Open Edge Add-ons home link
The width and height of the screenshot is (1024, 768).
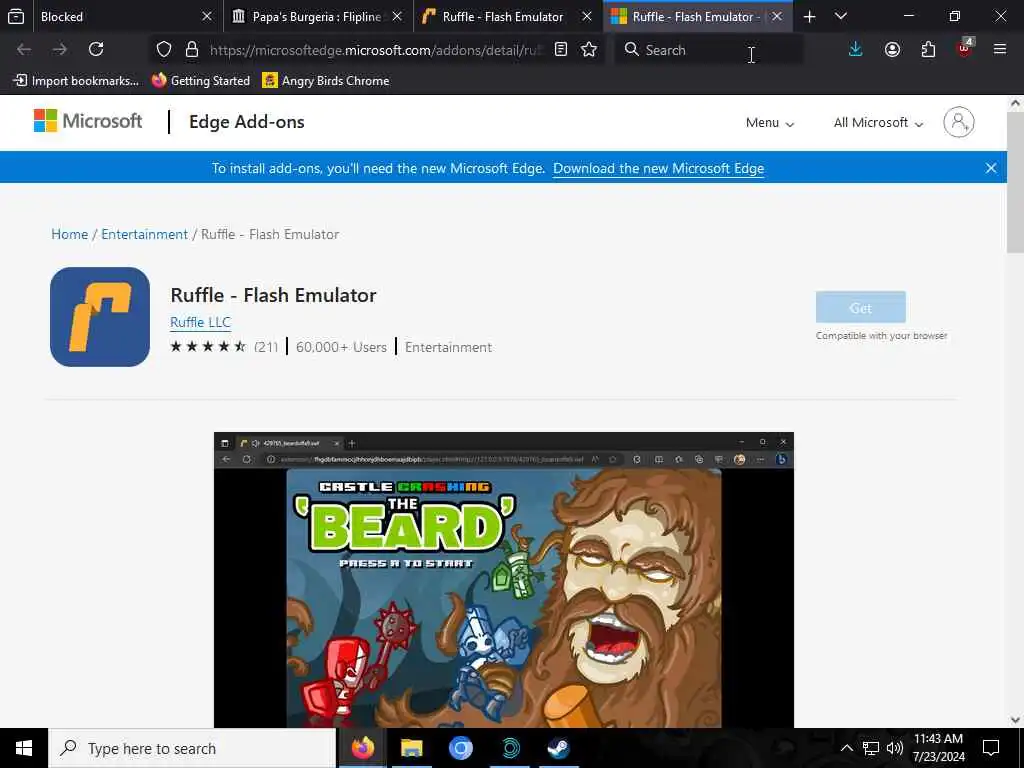(246, 122)
